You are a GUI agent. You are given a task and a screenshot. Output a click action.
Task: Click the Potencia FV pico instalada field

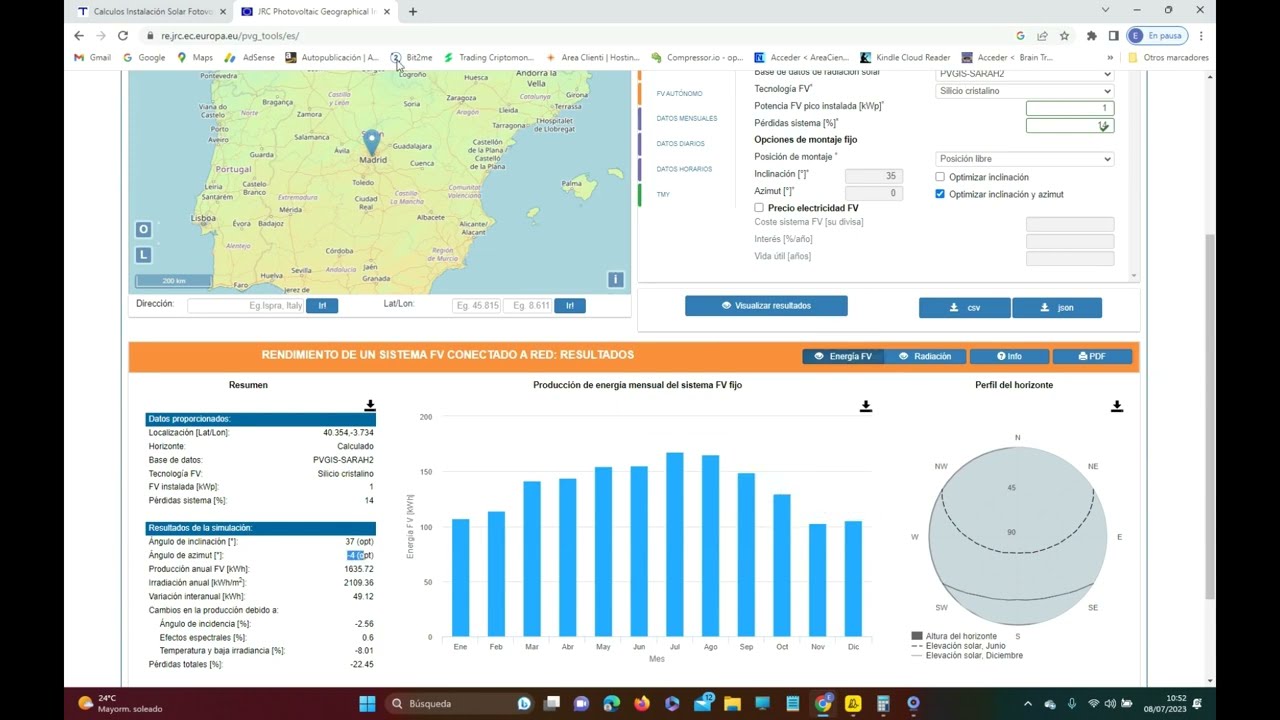pos(1070,108)
